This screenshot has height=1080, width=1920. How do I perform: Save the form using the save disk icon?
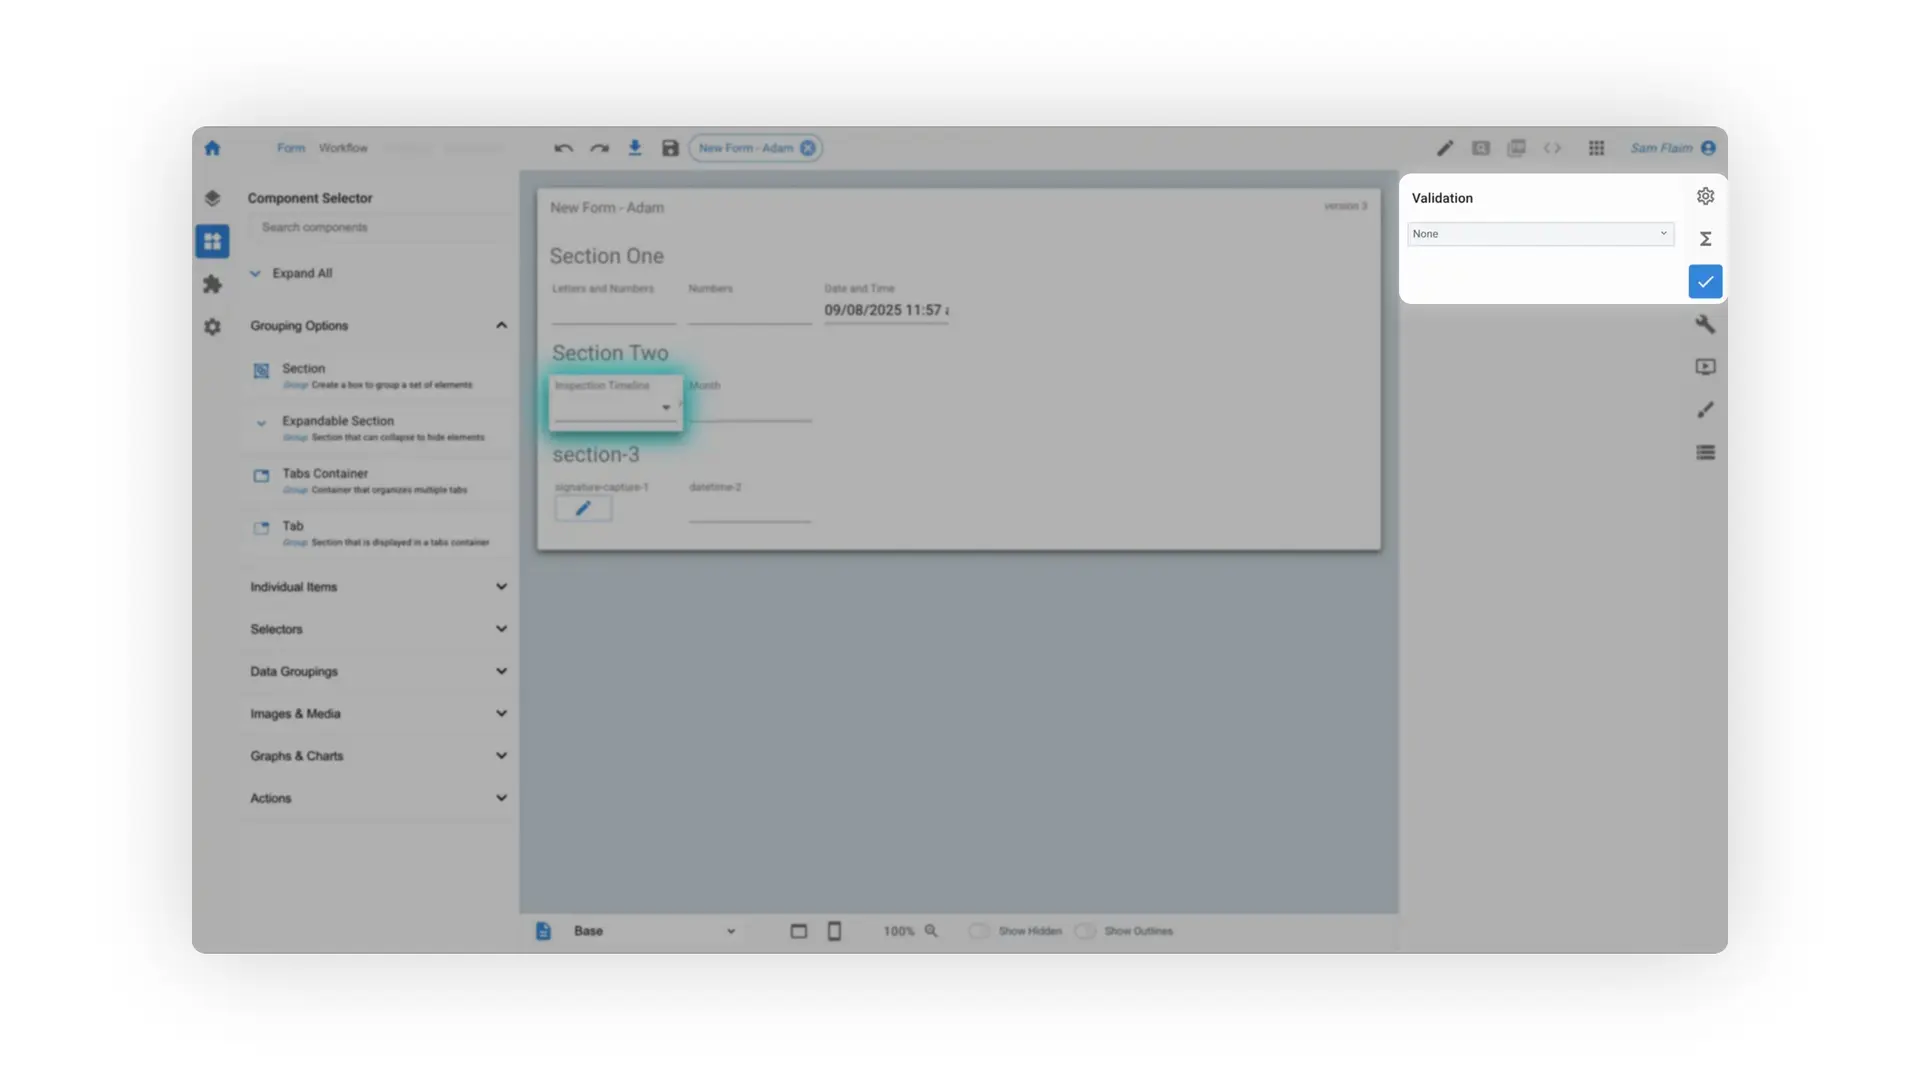click(x=669, y=147)
